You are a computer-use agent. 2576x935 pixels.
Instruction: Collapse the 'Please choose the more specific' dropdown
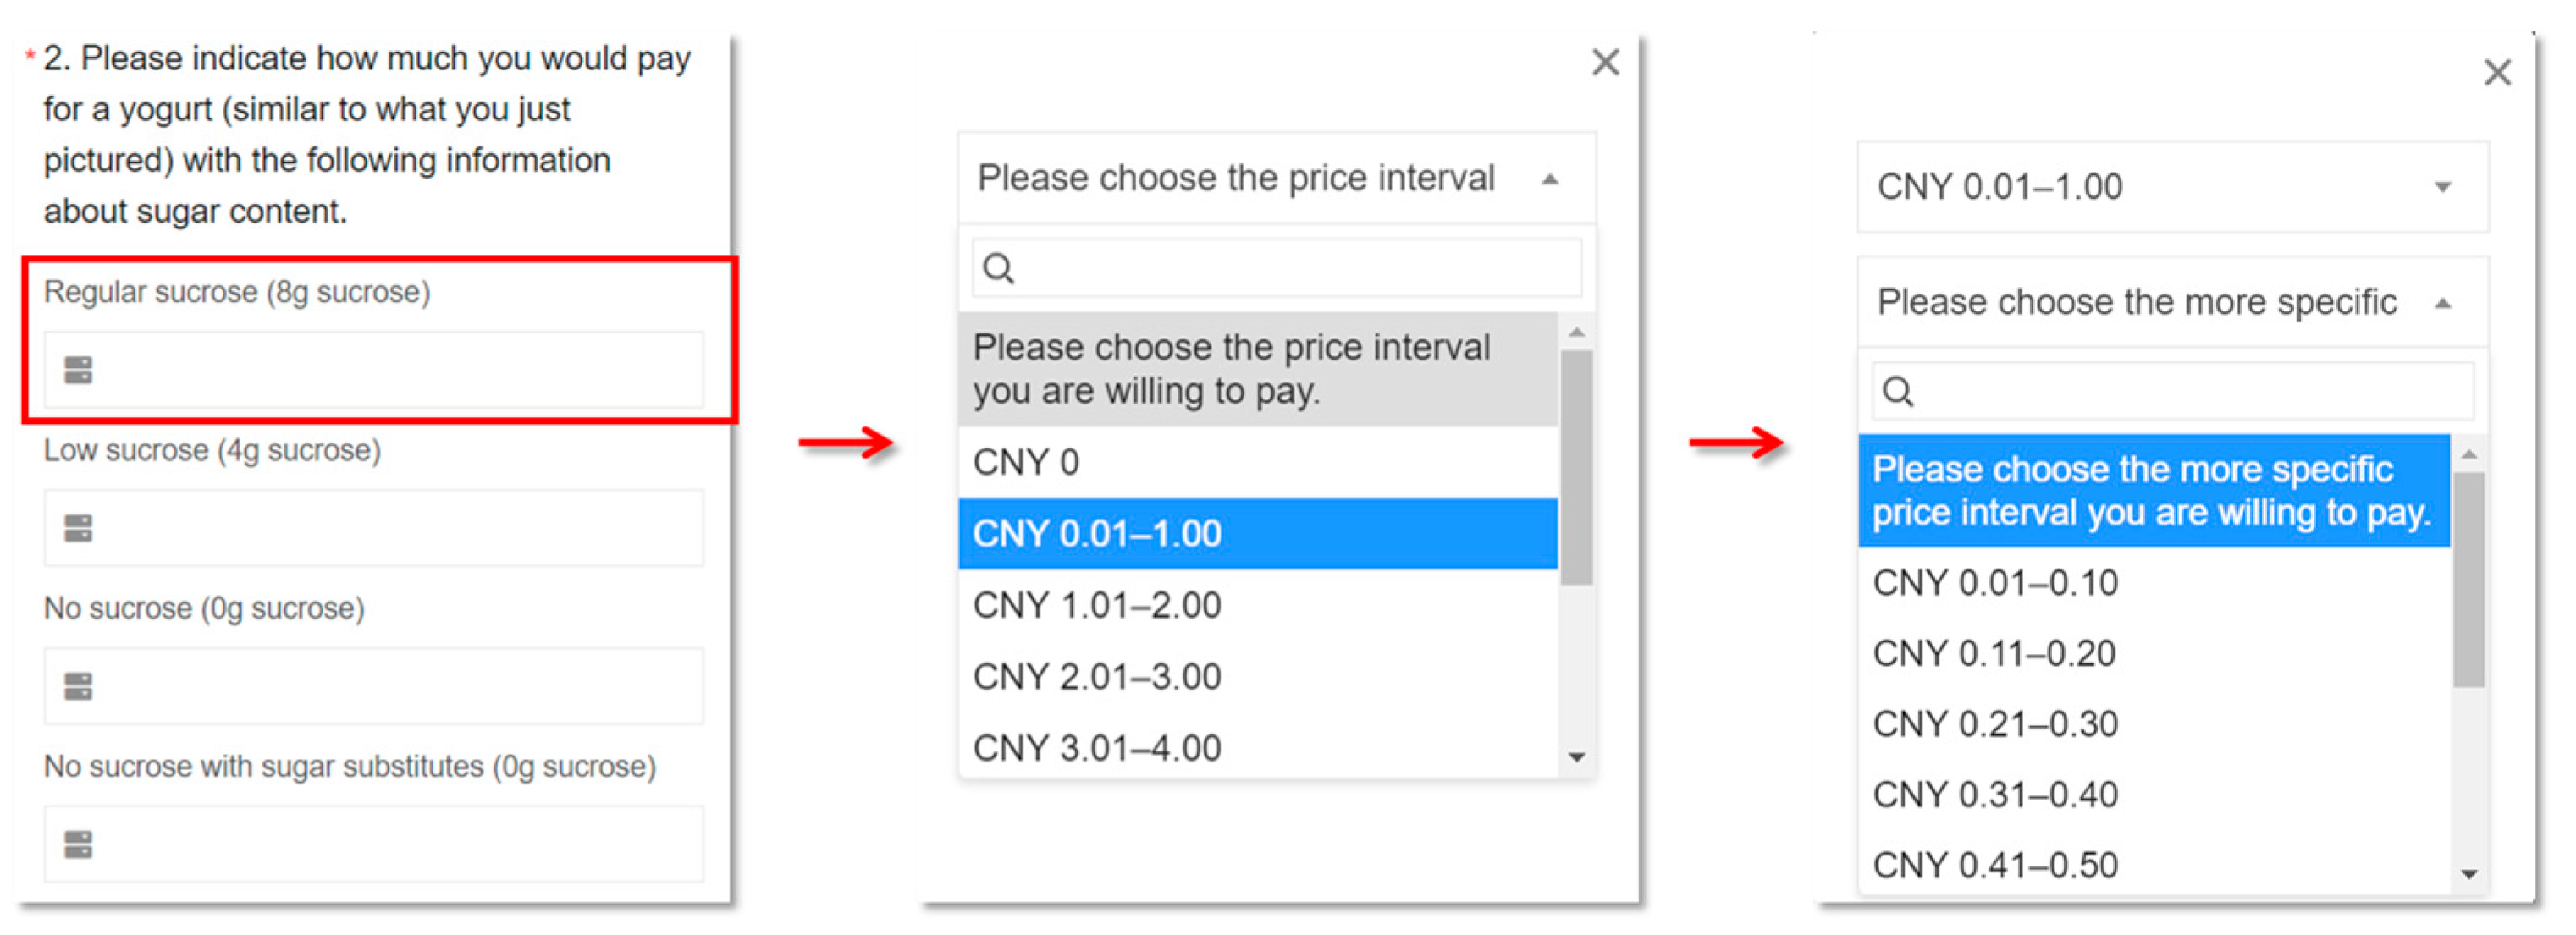[2442, 303]
